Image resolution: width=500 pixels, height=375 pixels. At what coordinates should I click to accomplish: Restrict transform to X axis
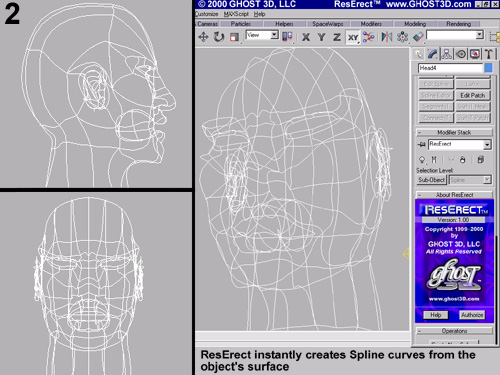pyautogui.click(x=306, y=37)
